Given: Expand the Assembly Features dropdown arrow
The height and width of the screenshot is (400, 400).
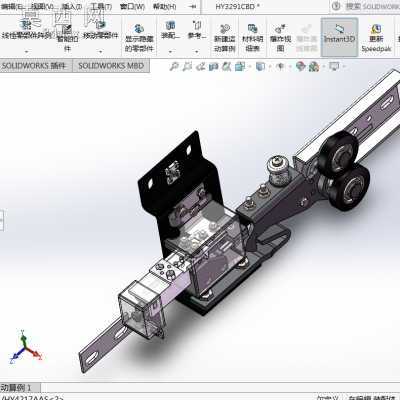Looking at the screenshot, I should 170,51.
